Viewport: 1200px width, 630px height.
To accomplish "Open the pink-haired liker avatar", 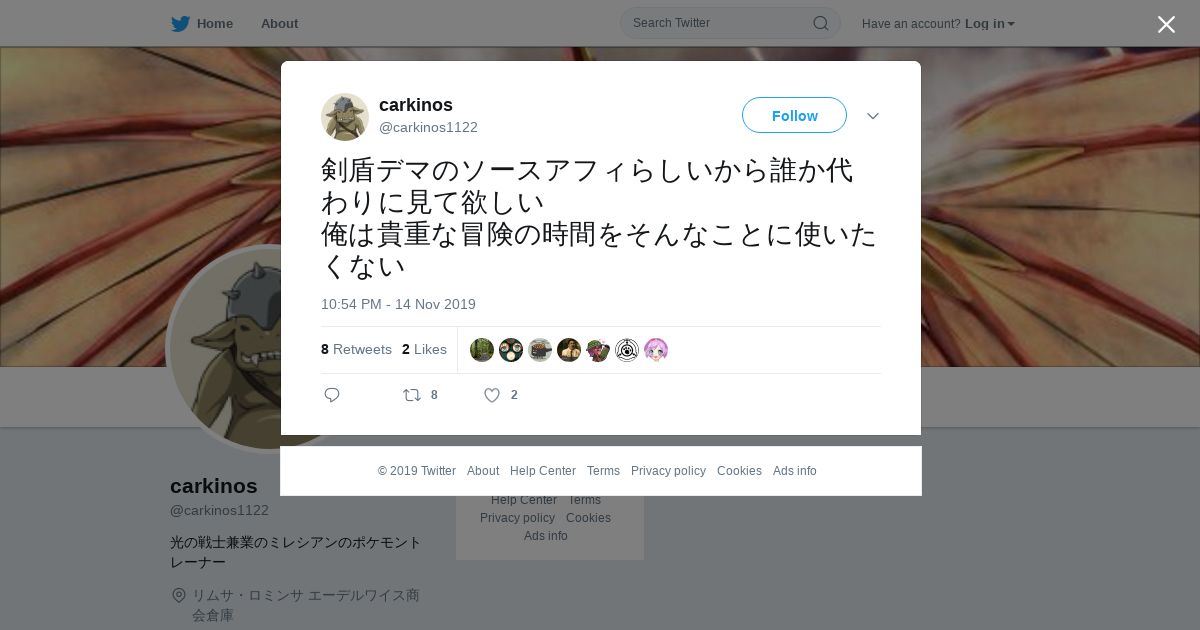I will click(x=656, y=350).
